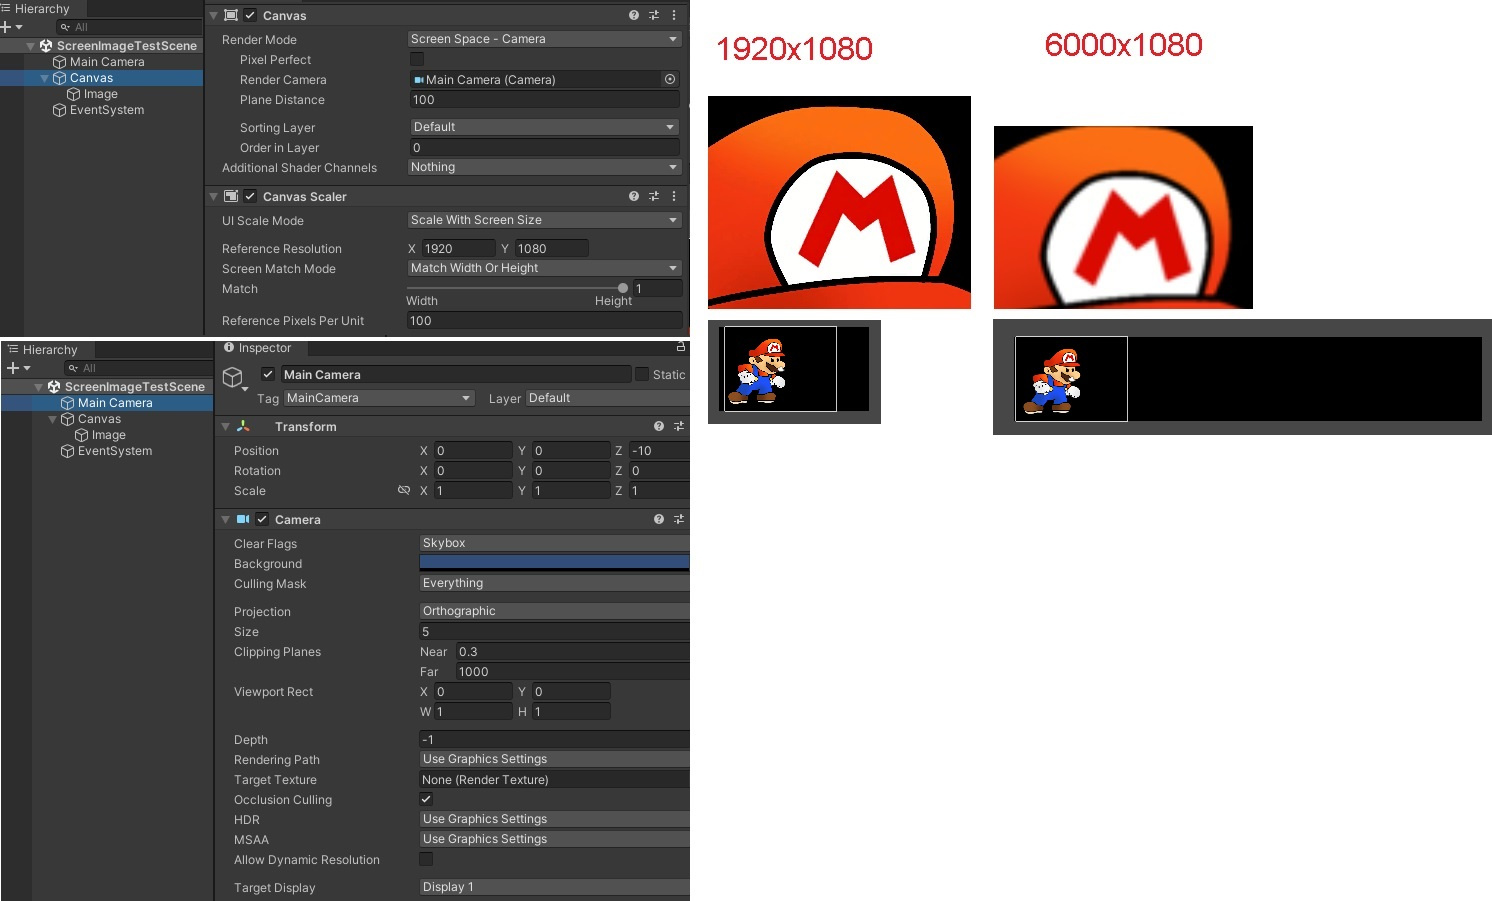This screenshot has width=1492, height=901.
Task: Open Transform component preset icon
Action: 679,426
